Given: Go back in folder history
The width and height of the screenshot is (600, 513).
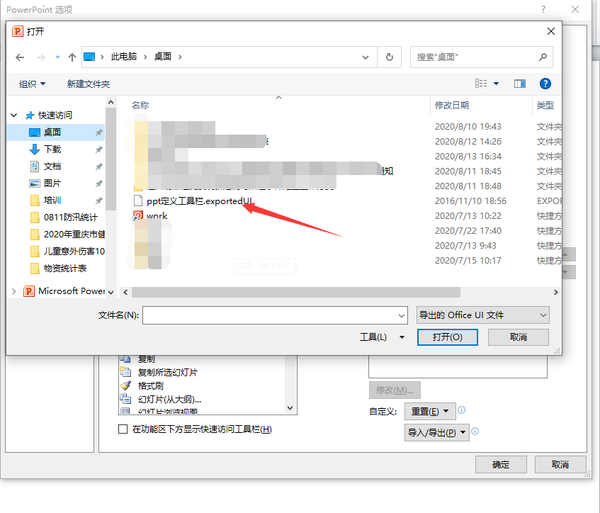Looking at the screenshot, I should (20, 57).
